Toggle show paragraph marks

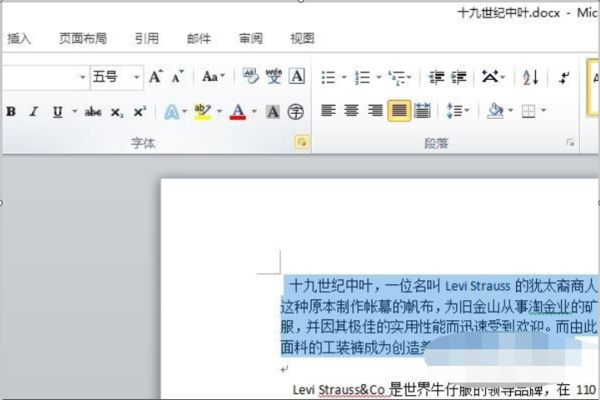pos(564,78)
